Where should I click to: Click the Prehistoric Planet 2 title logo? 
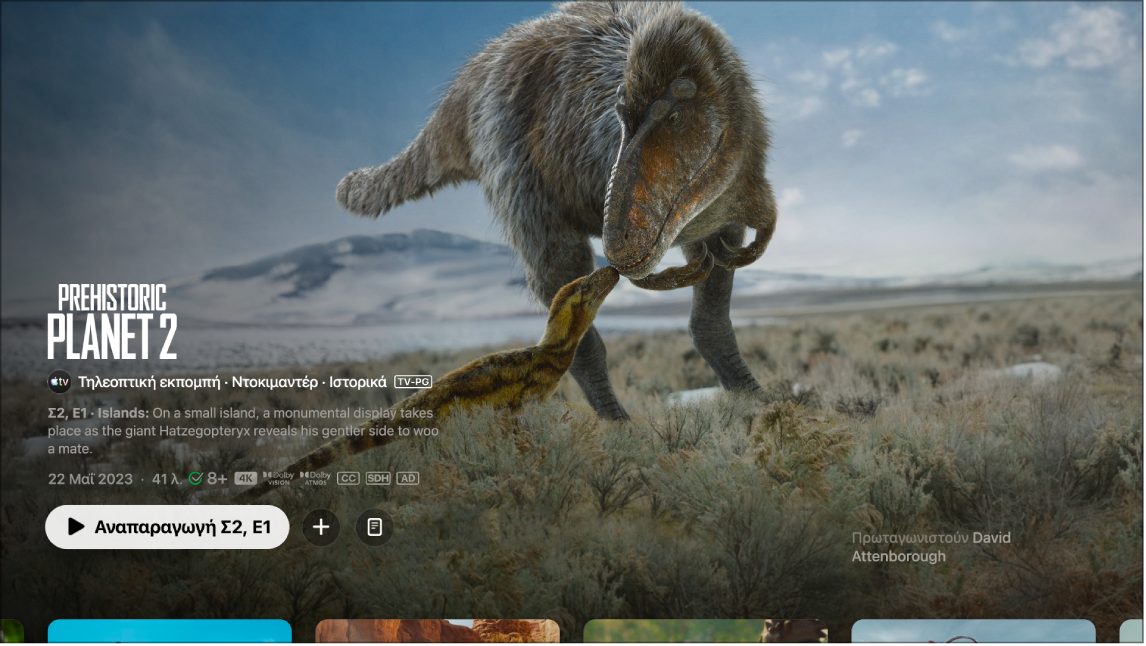coord(112,322)
